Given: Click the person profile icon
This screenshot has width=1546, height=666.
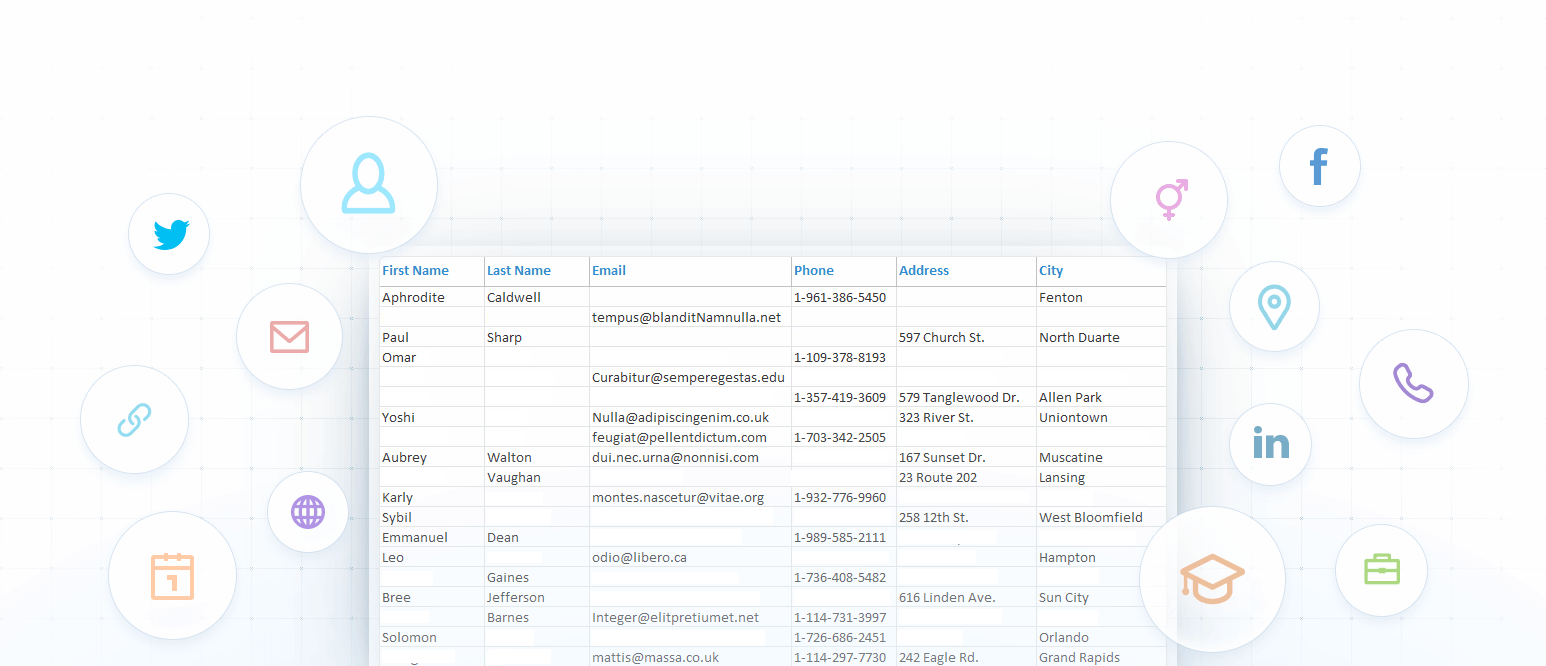Looking at the screenshot, I should coord(368,183).
